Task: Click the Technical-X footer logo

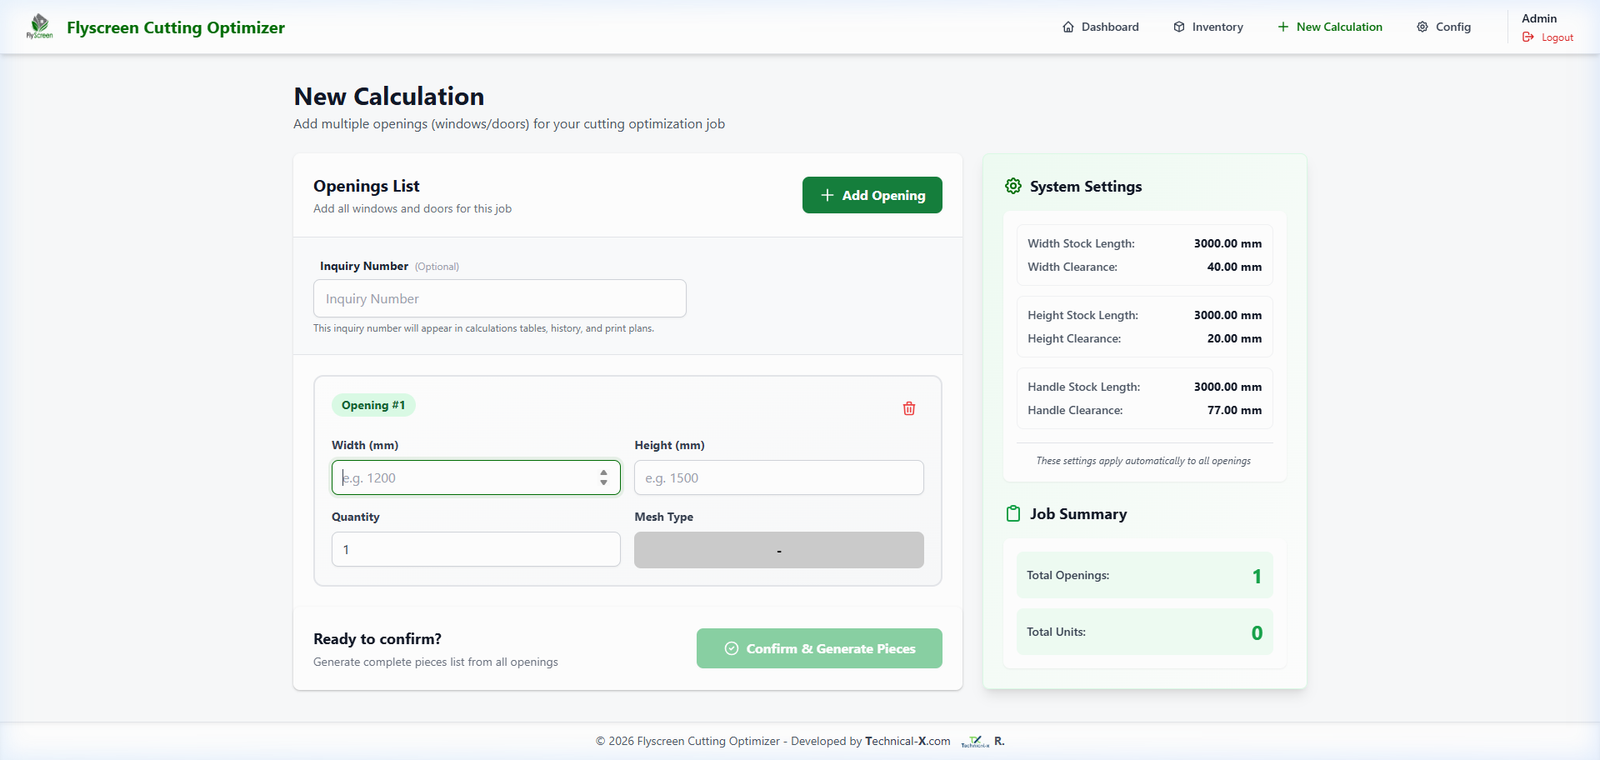Action: [975, 741]
